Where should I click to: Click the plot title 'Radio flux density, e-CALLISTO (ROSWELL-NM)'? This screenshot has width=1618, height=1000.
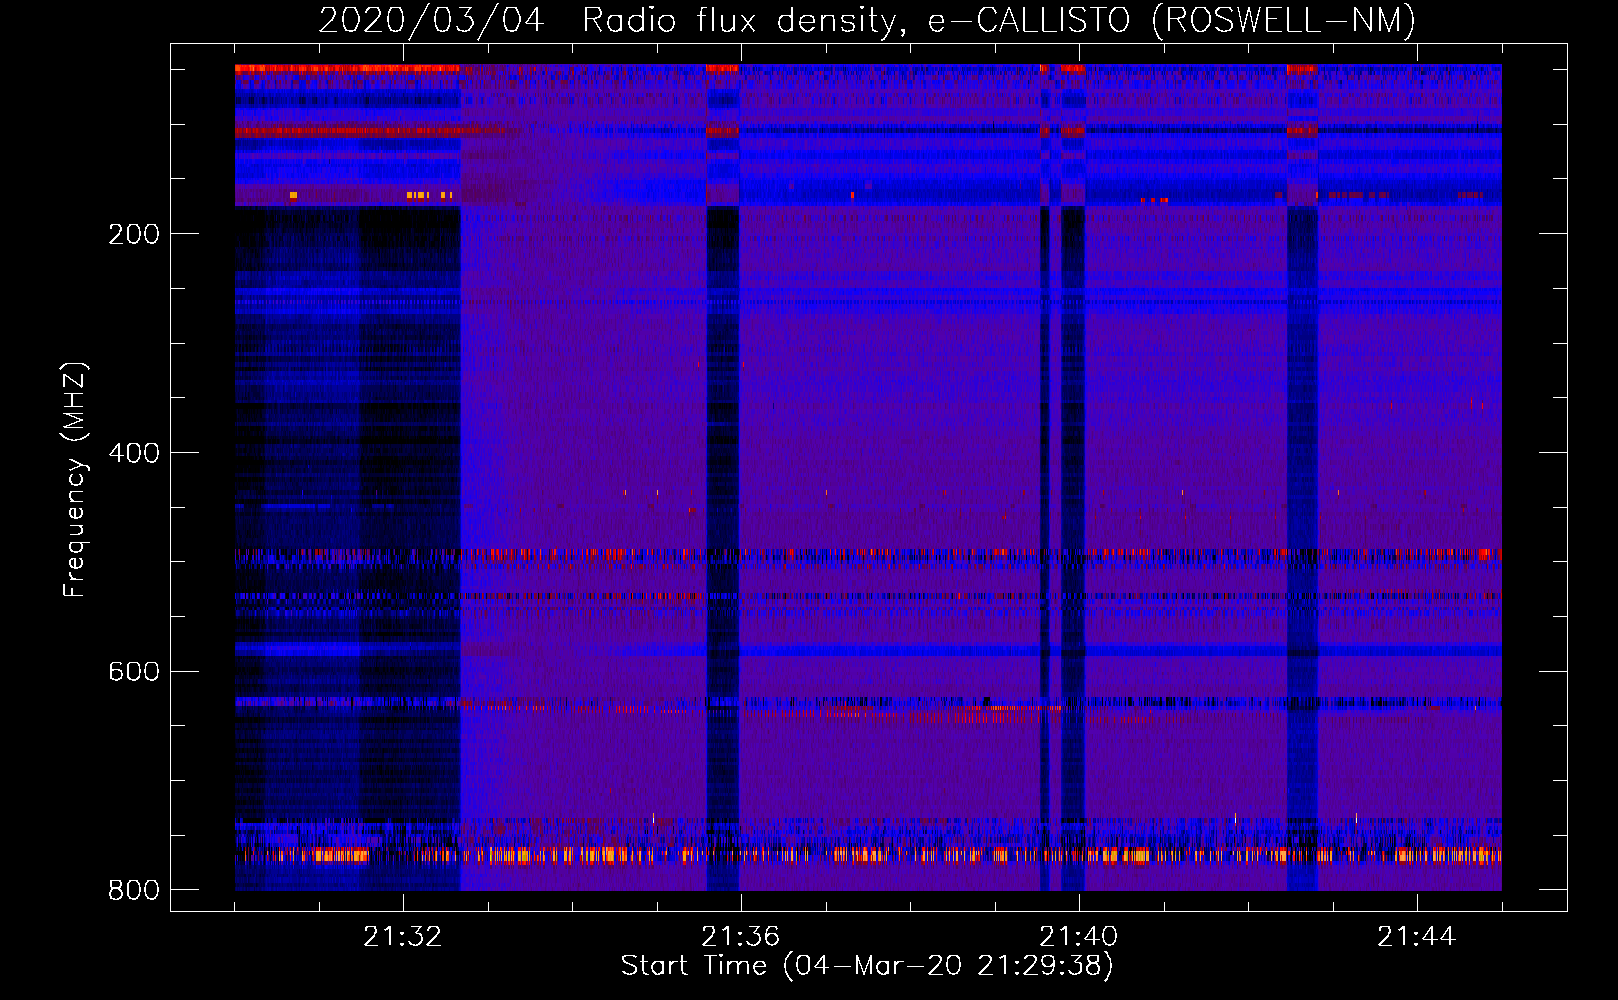tap(999, 21)
